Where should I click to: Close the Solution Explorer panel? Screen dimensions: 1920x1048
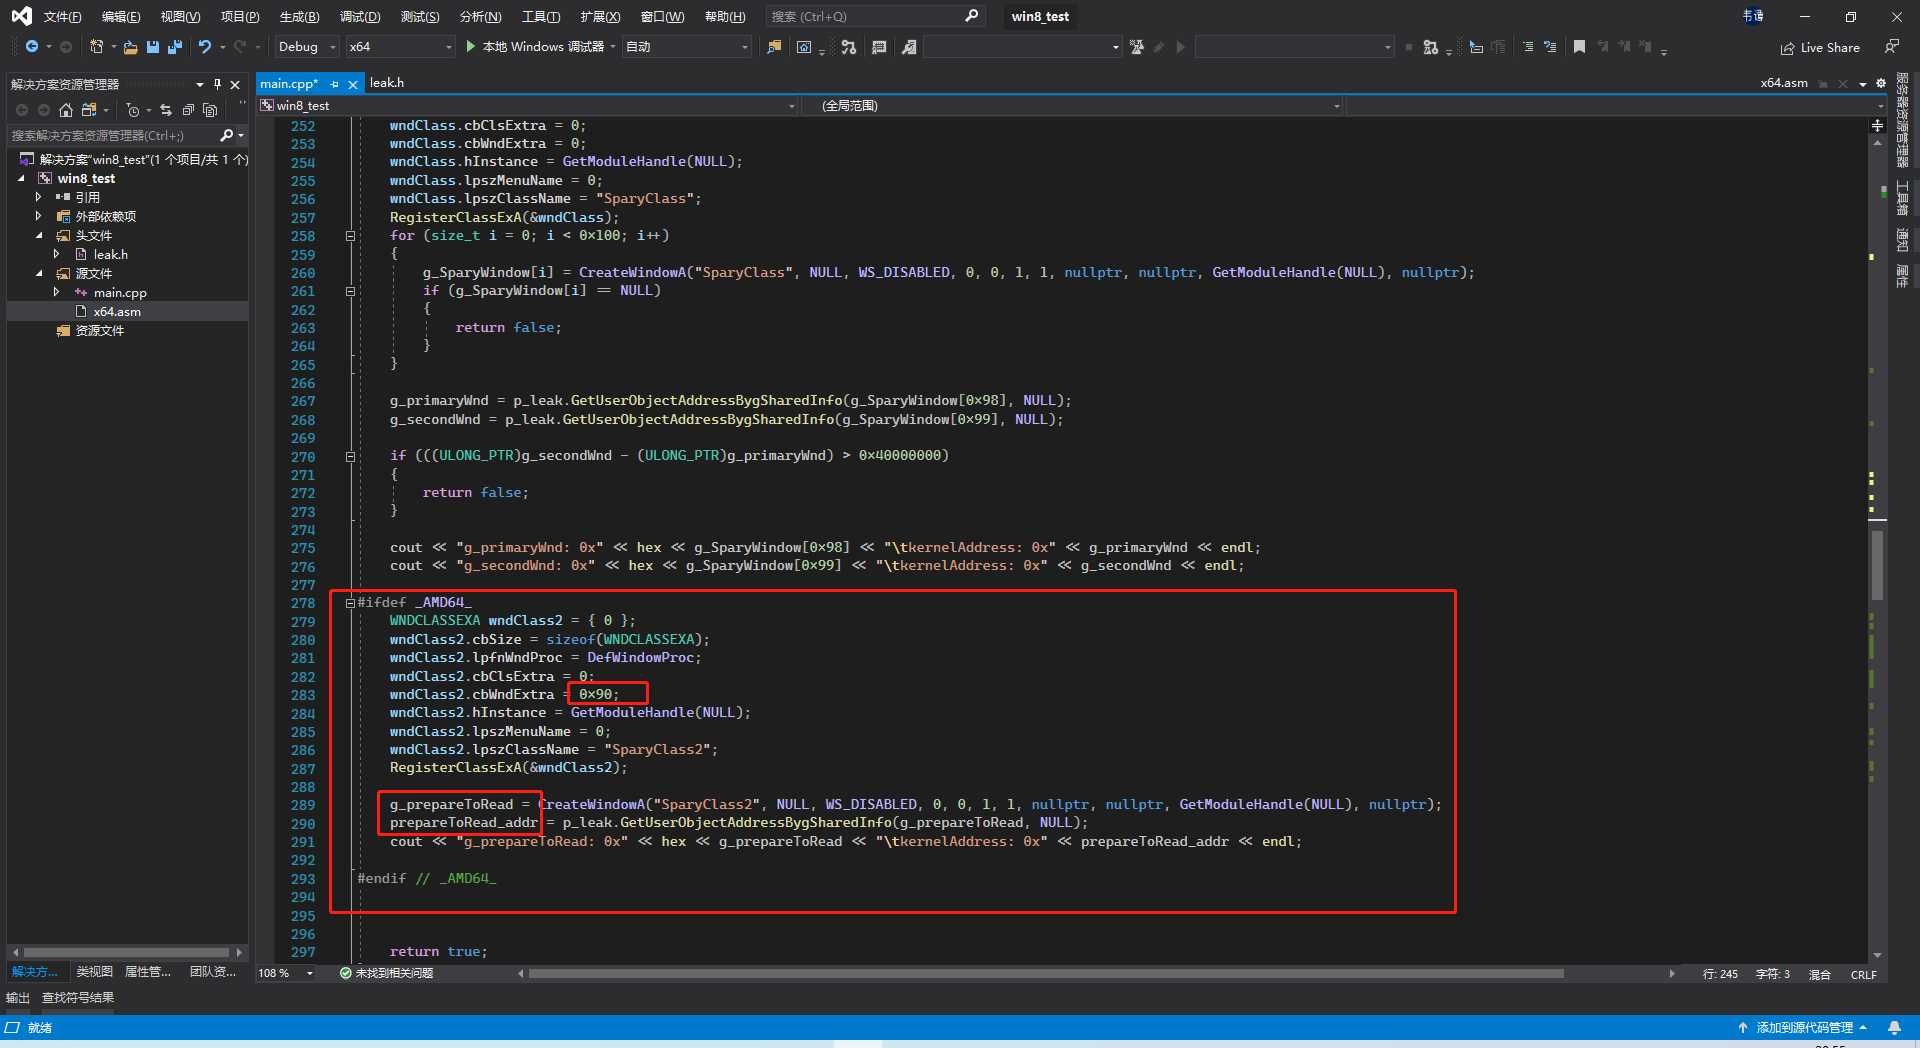tap(235, 84)
